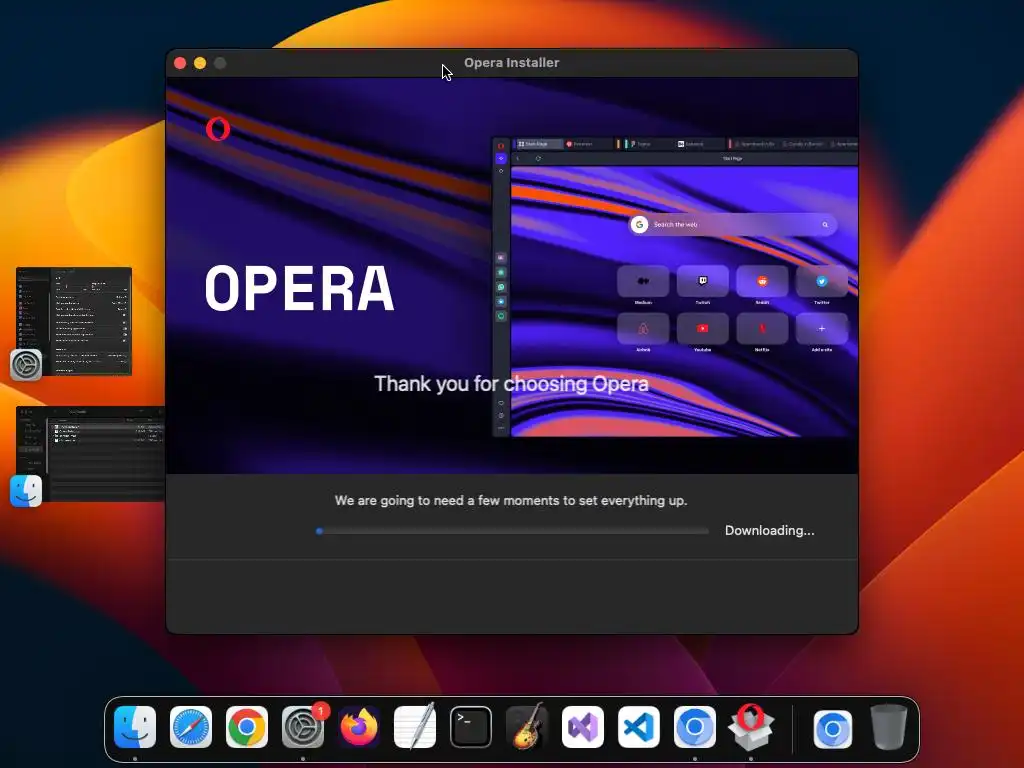Open System Settings with notification badge

(x=303, y=727)
